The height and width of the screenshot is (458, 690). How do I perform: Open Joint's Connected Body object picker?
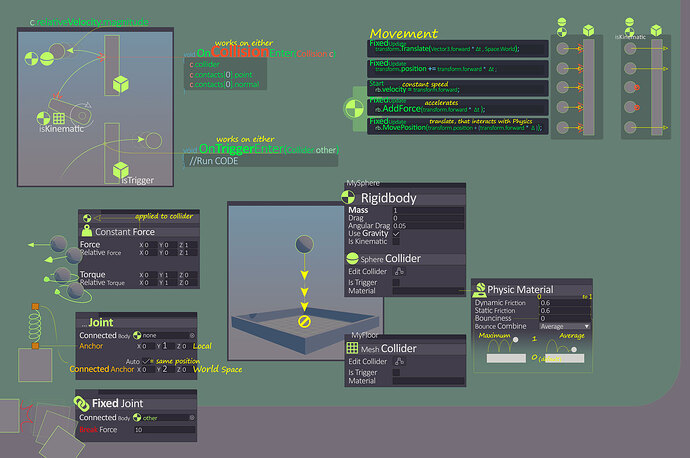coord(192,335)
